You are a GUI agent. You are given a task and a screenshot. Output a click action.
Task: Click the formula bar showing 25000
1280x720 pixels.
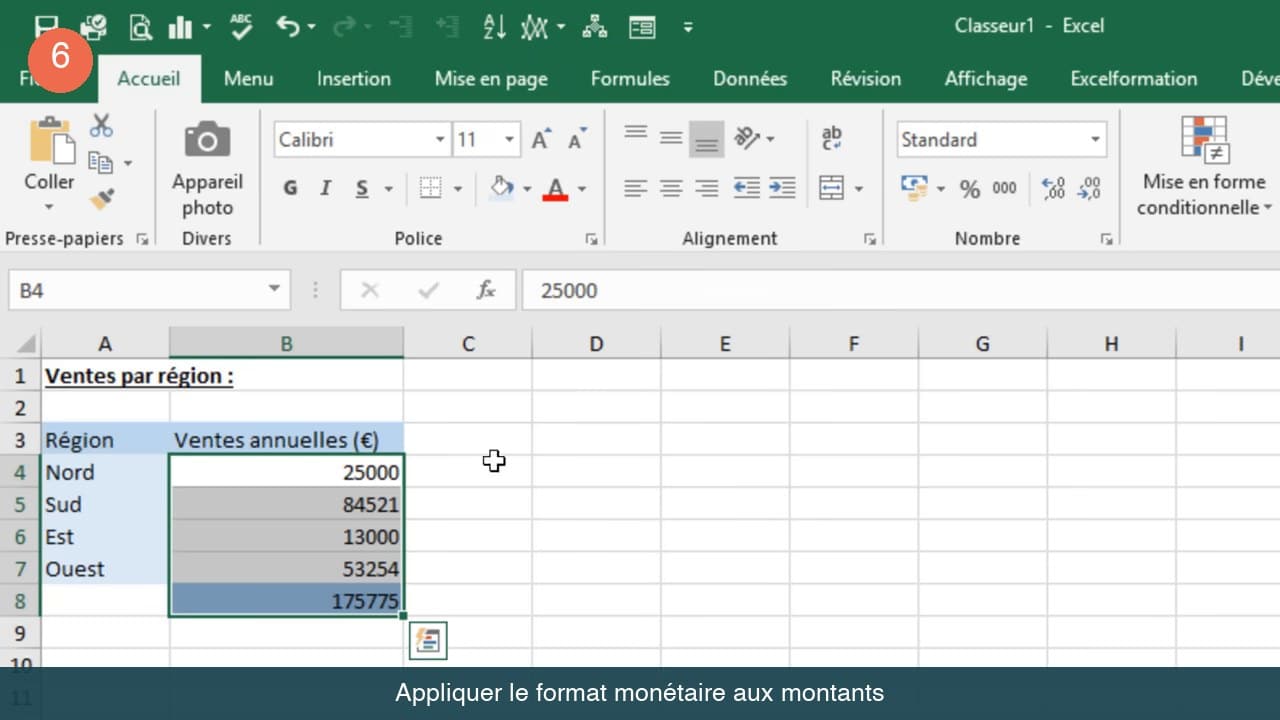click(x=900, y=290)
